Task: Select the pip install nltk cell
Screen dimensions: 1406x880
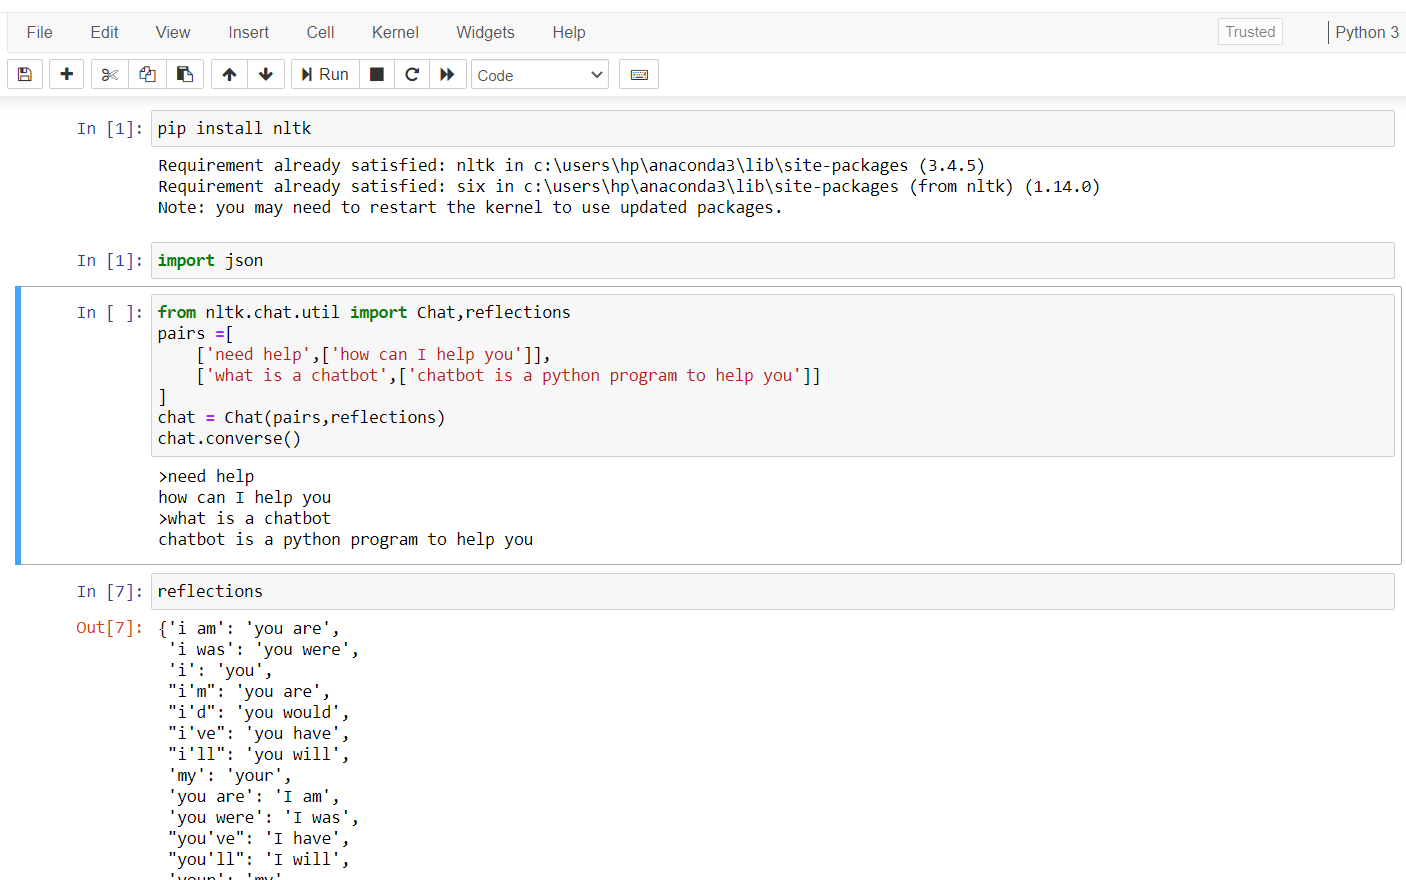Action: click(x=772, y=129)
